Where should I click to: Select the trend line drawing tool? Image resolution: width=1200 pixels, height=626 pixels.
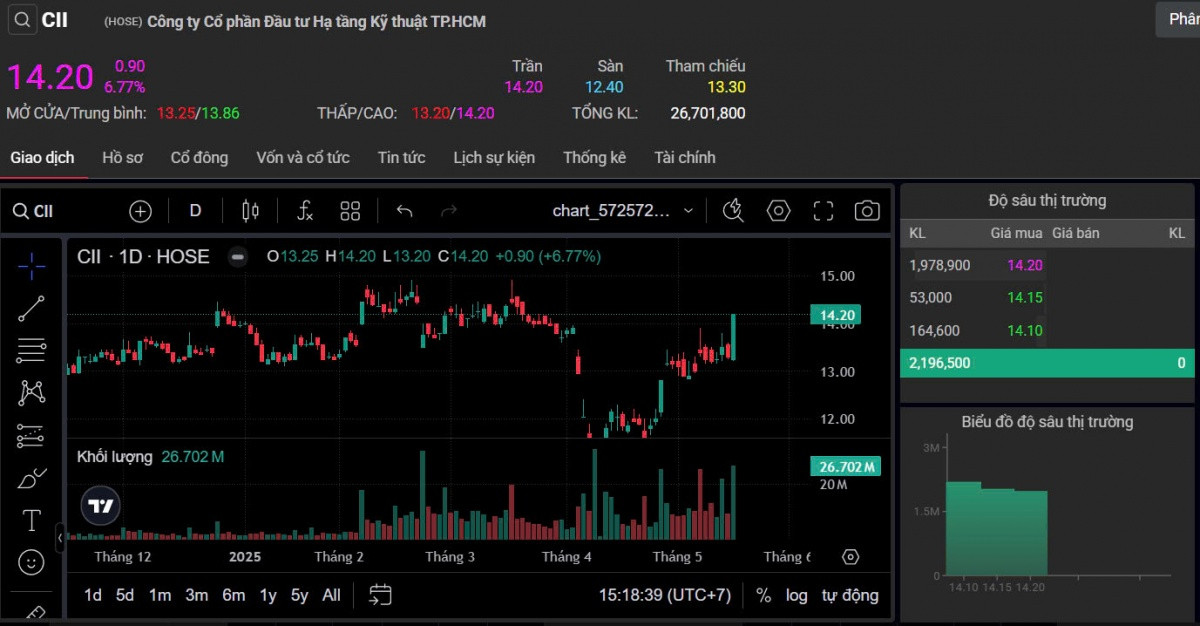click(x=31, y=308)
